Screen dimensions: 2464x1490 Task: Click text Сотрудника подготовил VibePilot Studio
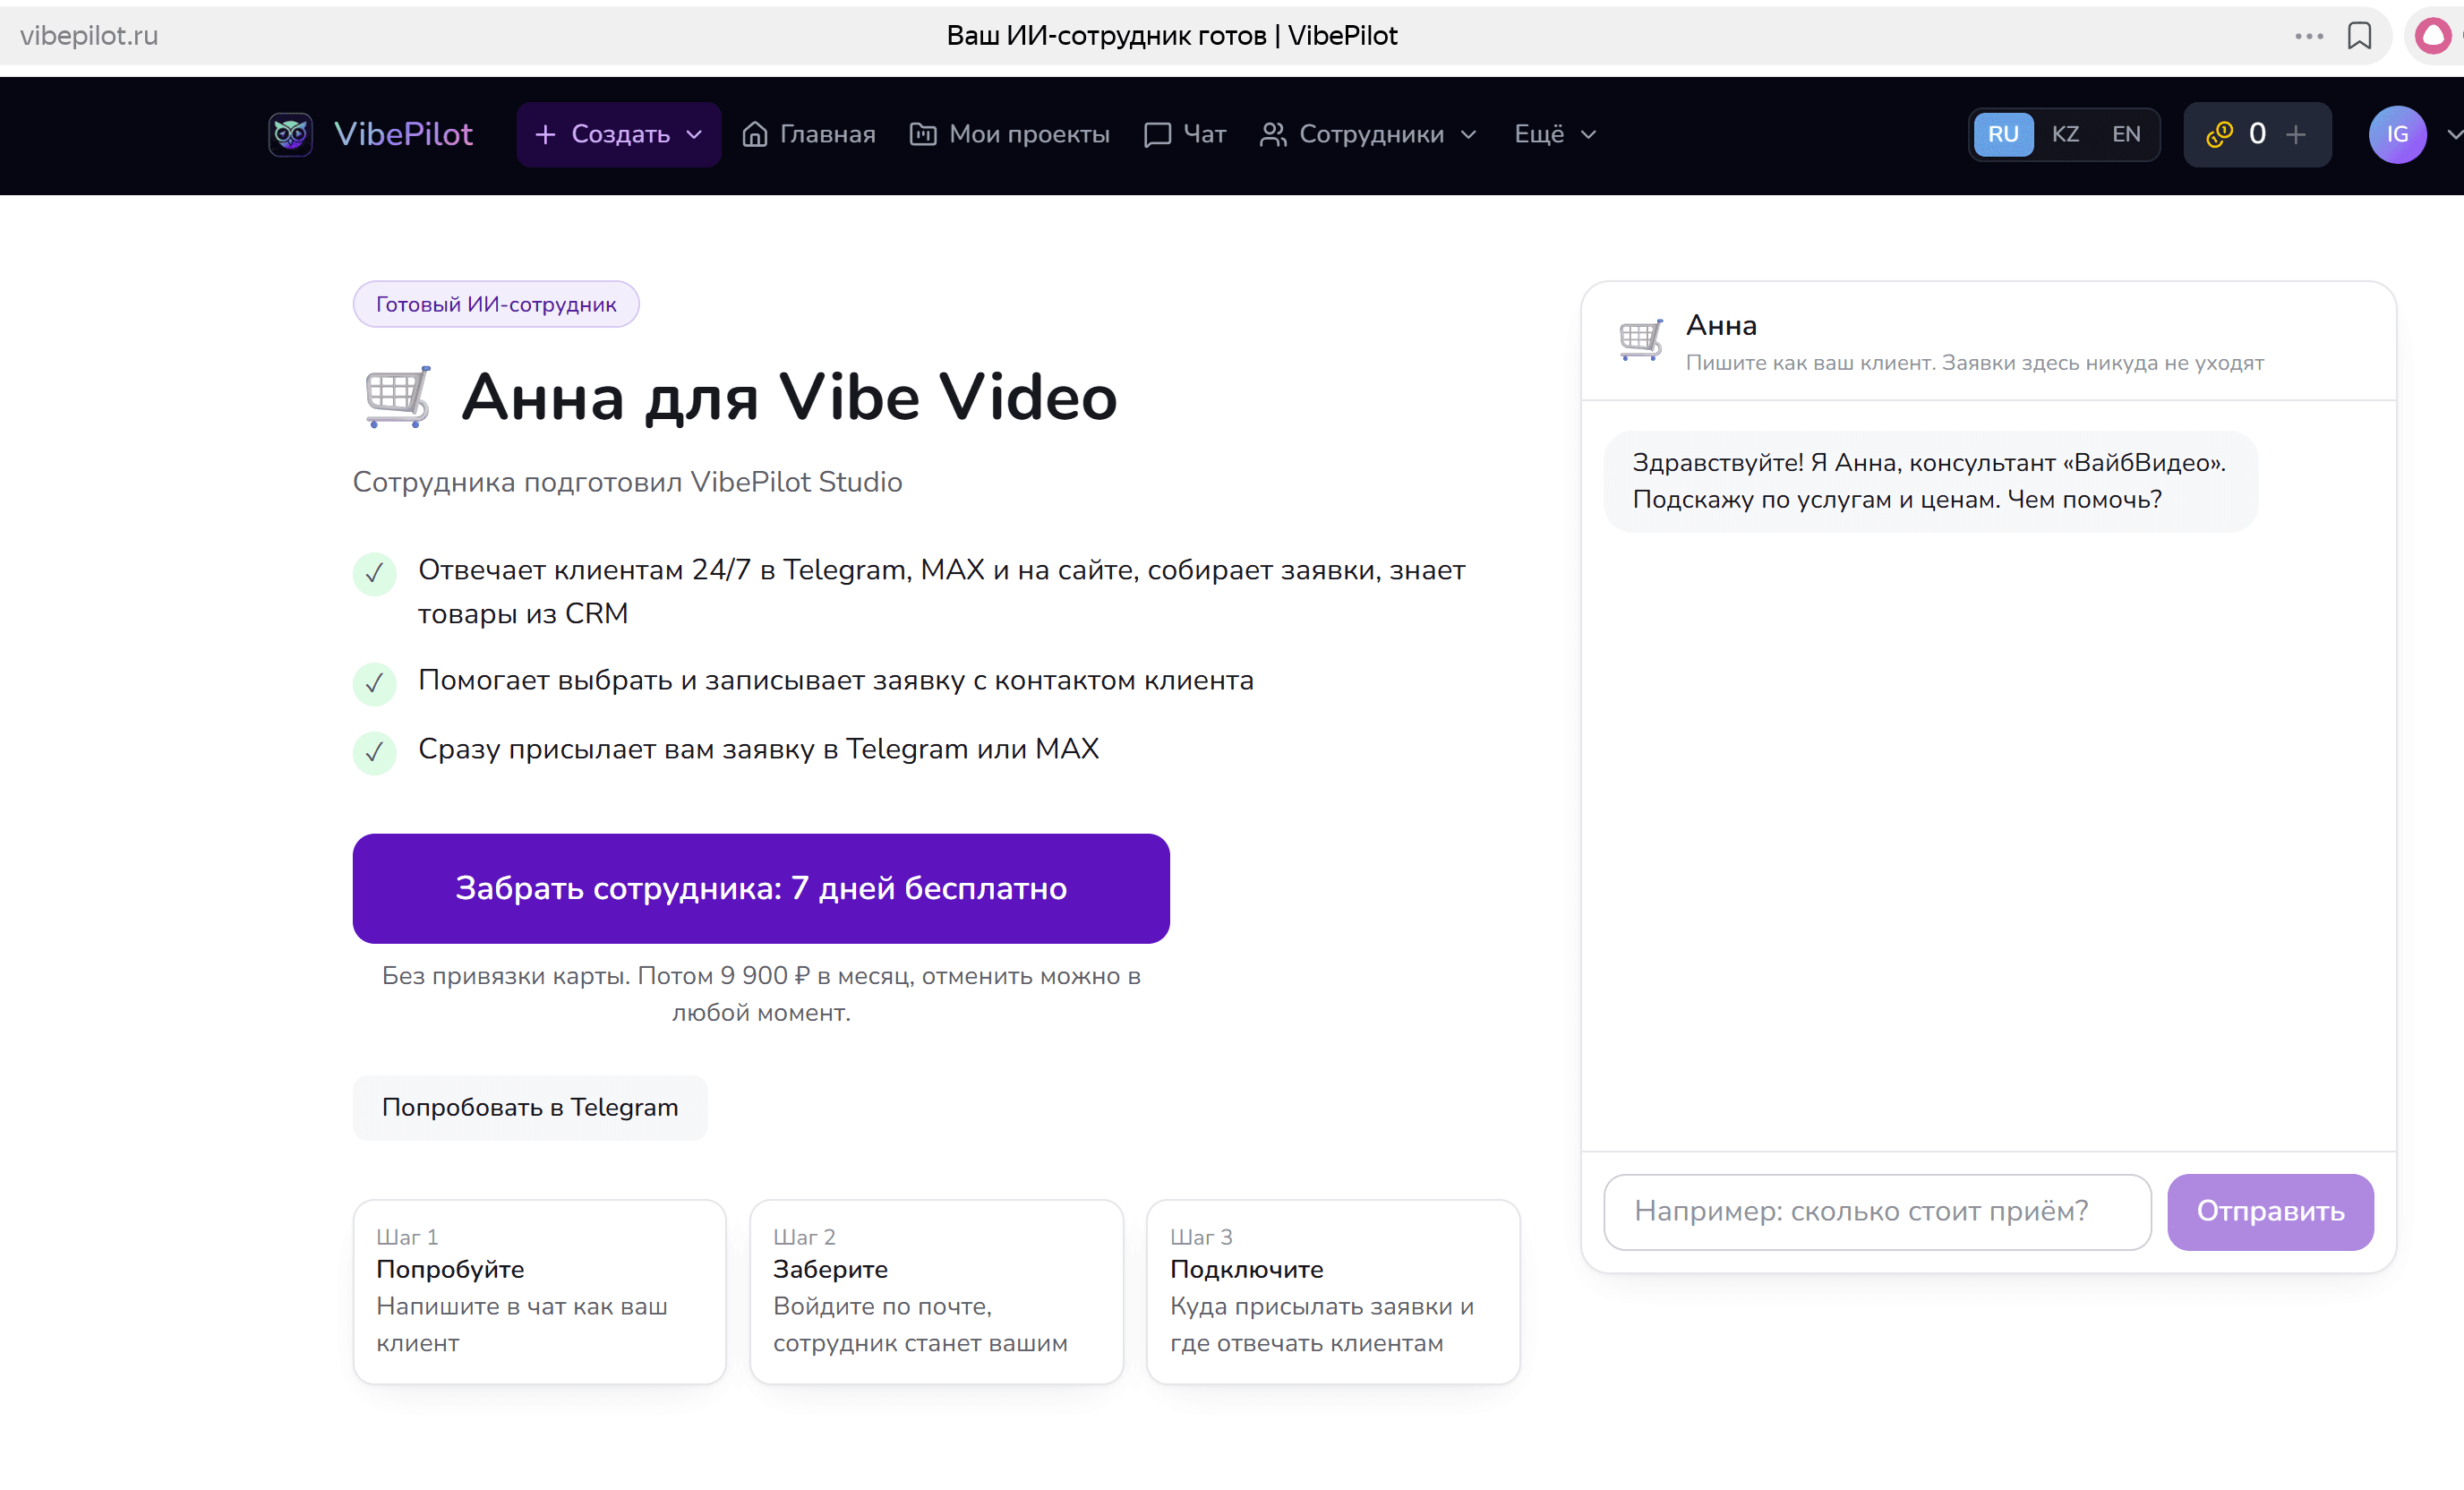tap(627, 483)
